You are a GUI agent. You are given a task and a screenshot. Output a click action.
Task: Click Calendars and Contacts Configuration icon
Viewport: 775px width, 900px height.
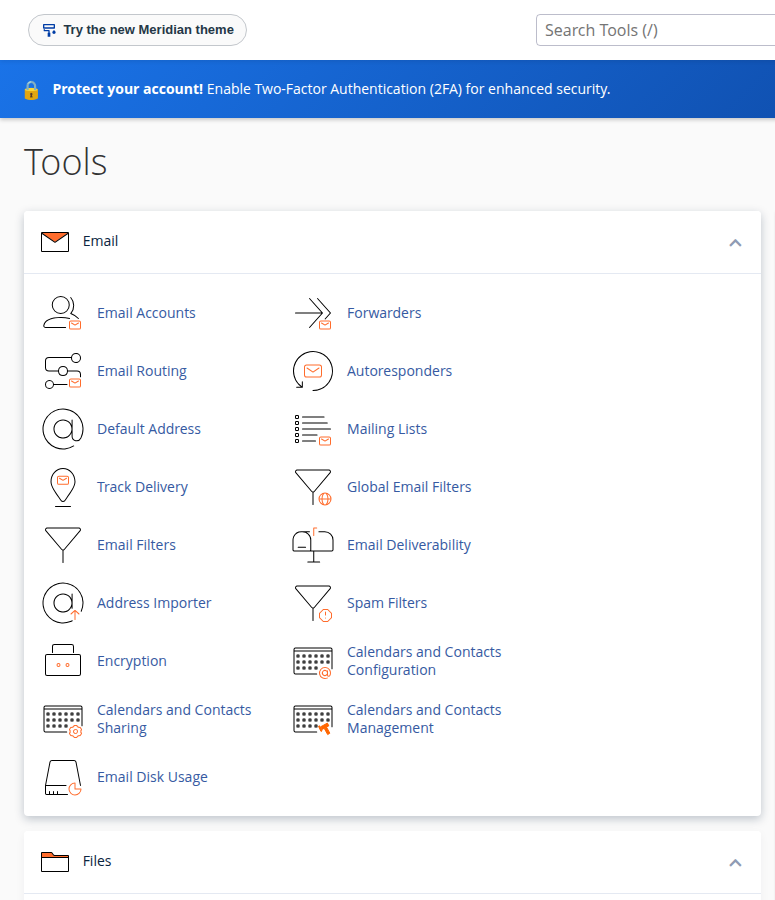tap(313, 662)
